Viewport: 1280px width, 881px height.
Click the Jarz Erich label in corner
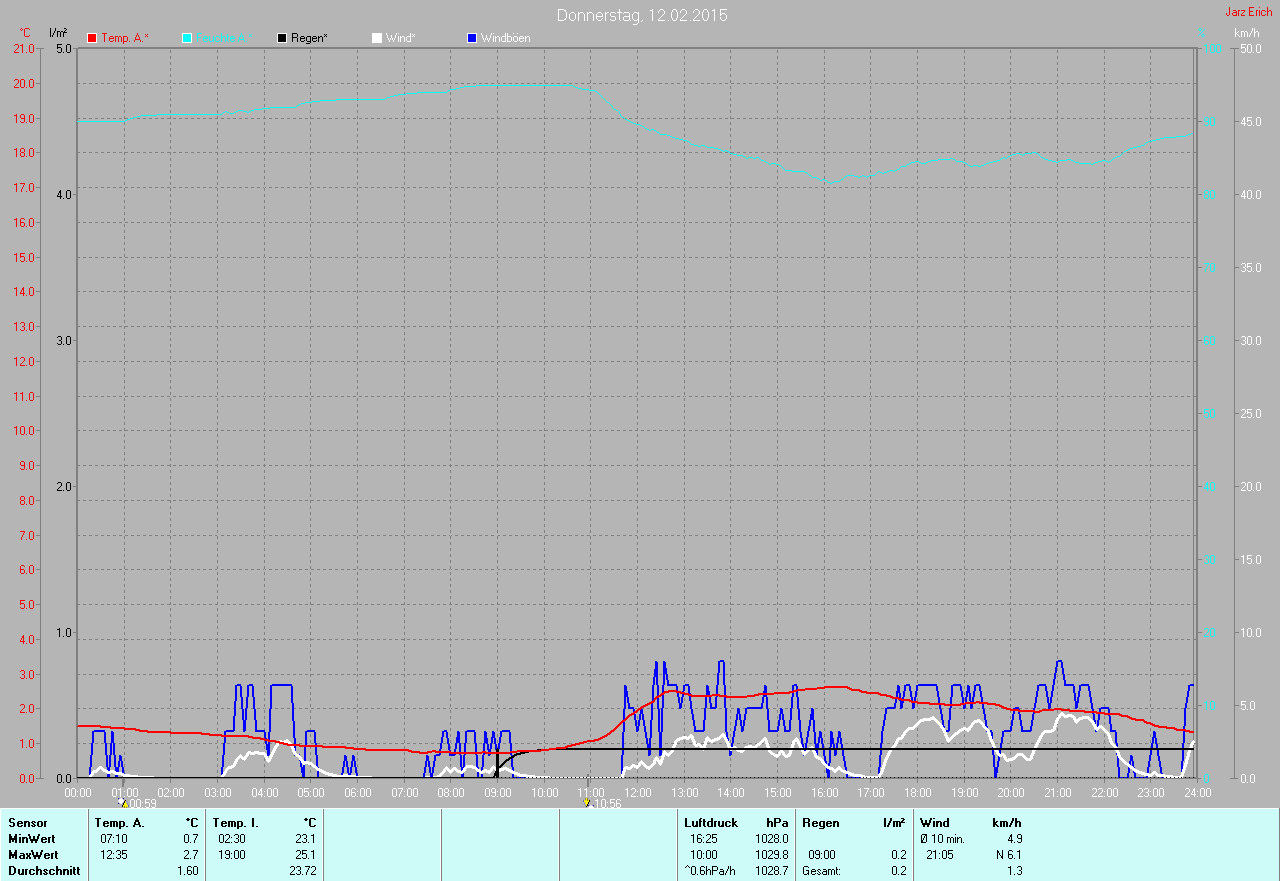1248,12
